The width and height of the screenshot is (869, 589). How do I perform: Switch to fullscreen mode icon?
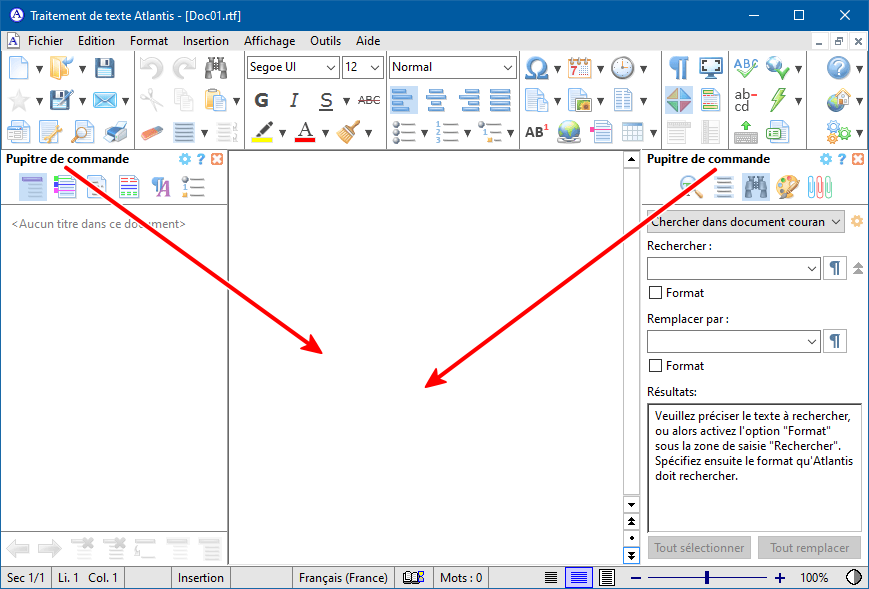pyautogui.click(x=711, y=68)
